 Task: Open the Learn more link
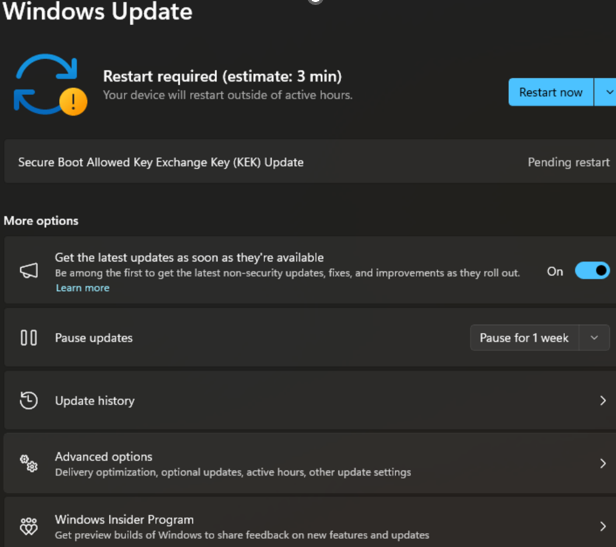click(x=82, y=288)
